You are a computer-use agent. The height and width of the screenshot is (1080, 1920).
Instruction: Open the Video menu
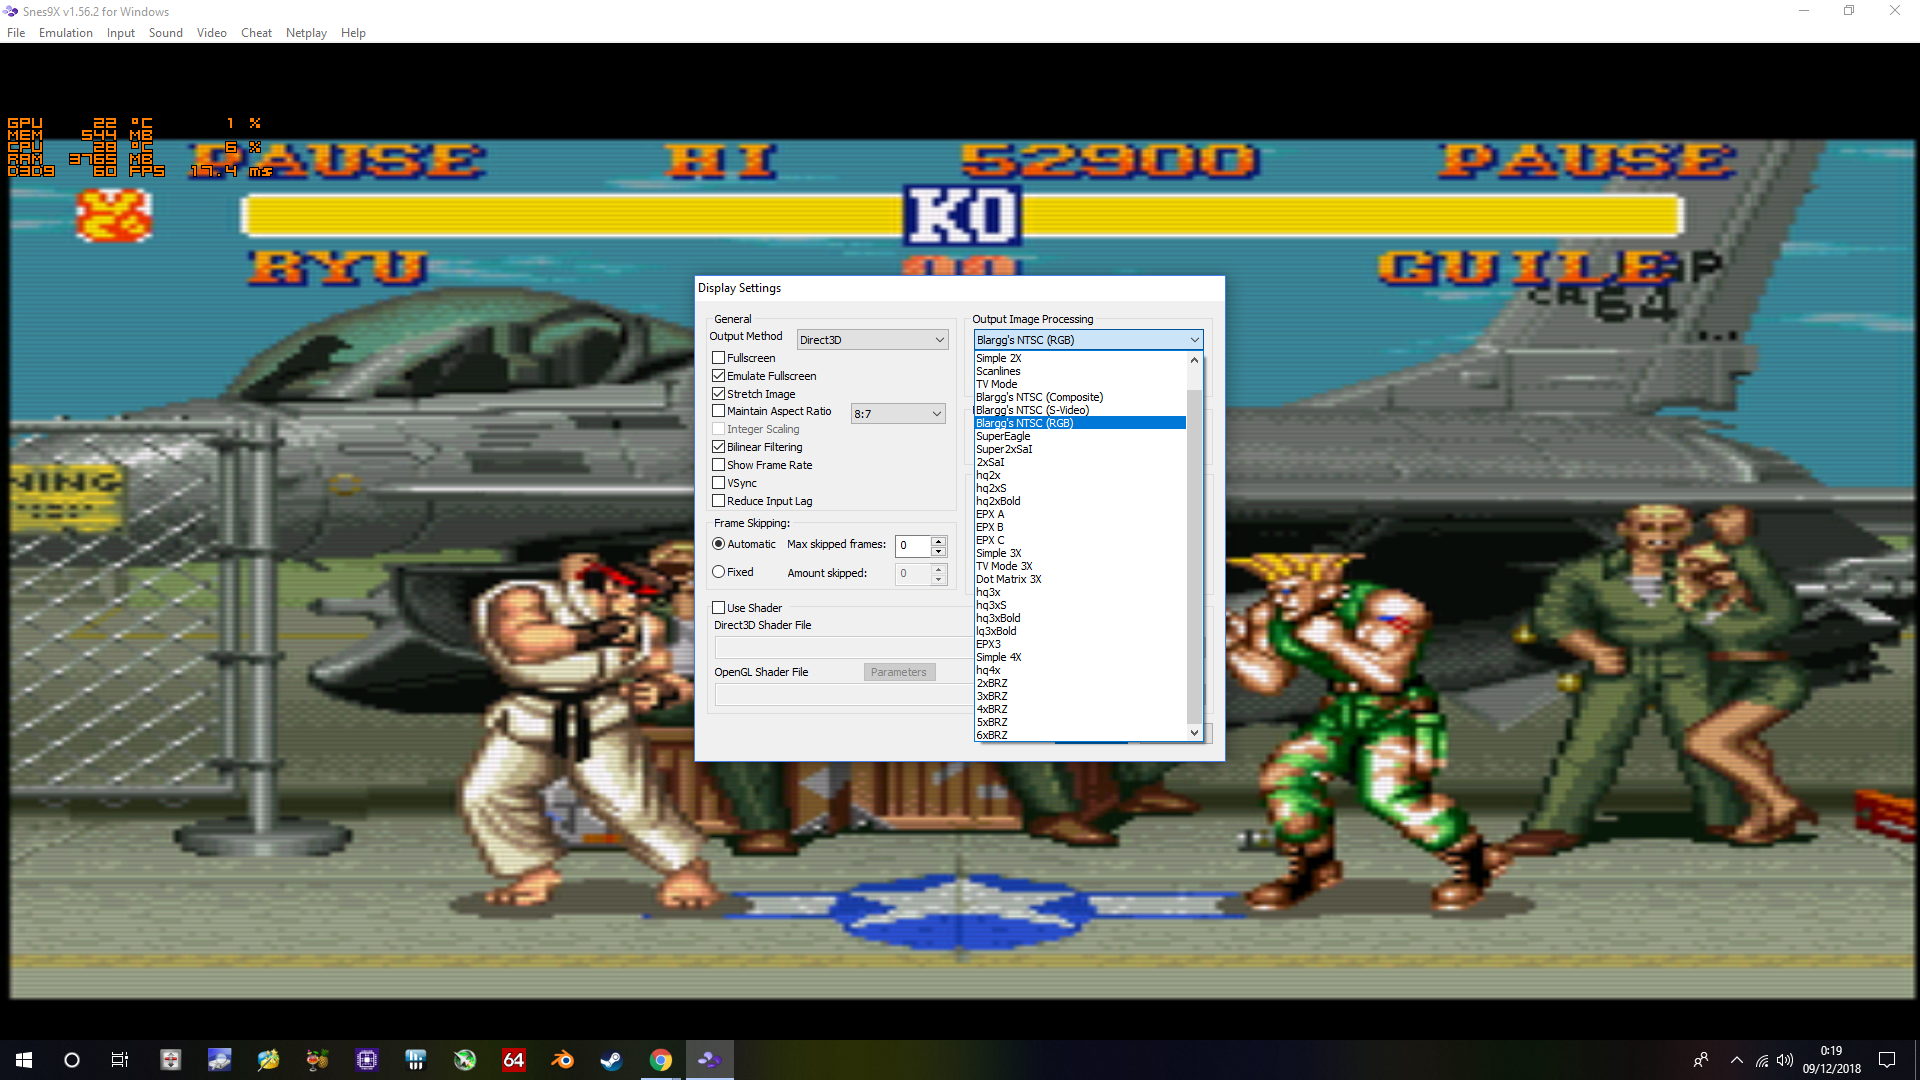(x=211, y=33)
